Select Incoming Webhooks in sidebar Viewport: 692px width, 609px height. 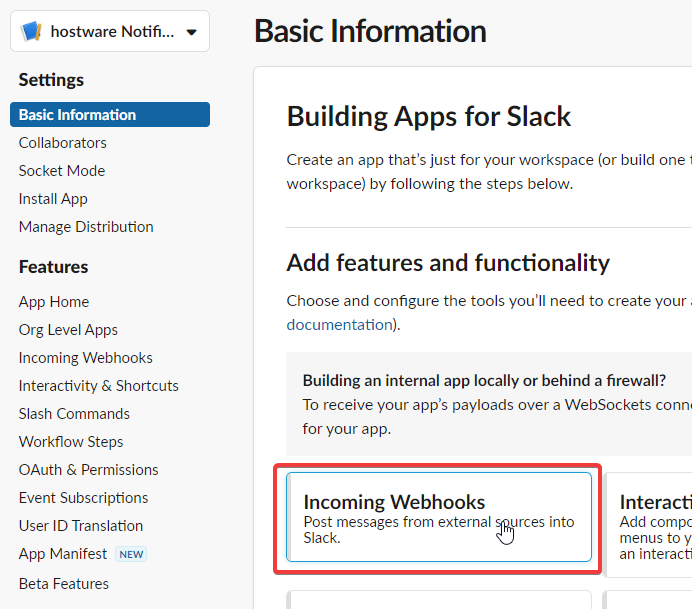[x=85, y=358]
